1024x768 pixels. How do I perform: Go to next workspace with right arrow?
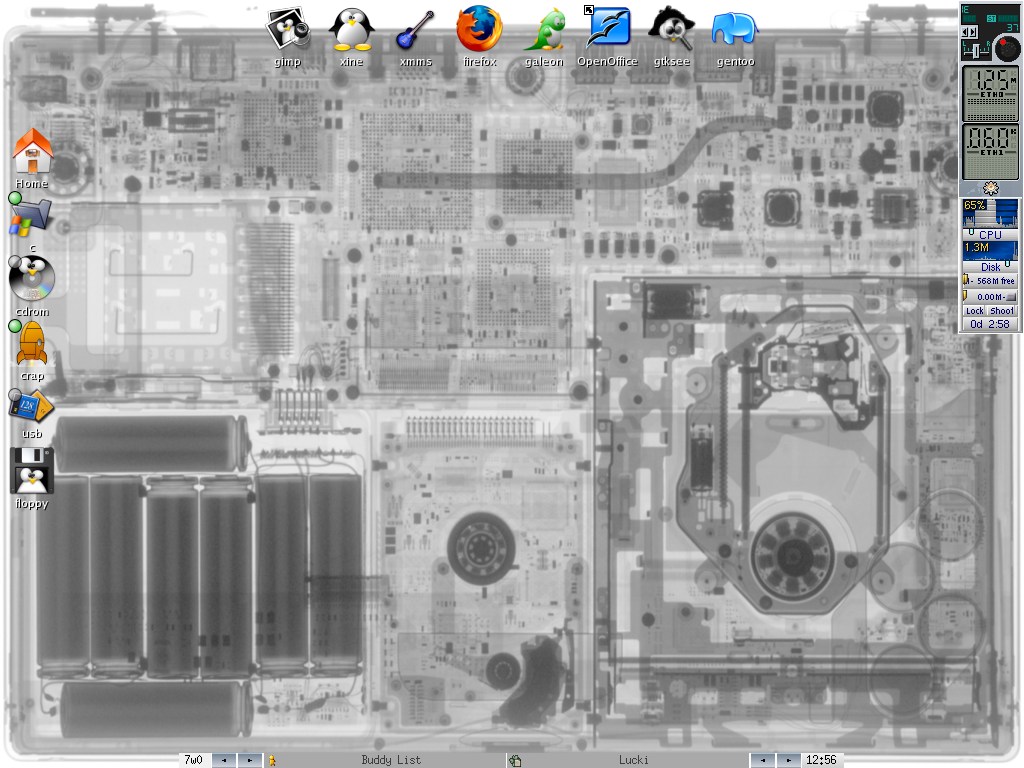point(250,760)
